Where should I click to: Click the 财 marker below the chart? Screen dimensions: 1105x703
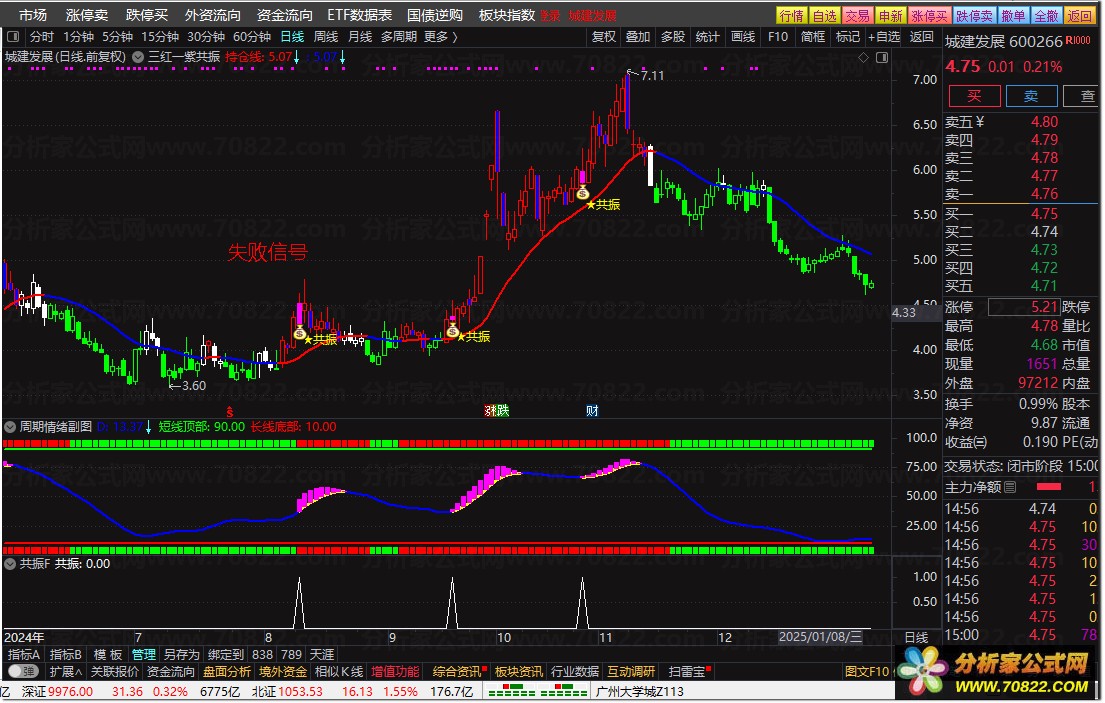click(592, 411)
